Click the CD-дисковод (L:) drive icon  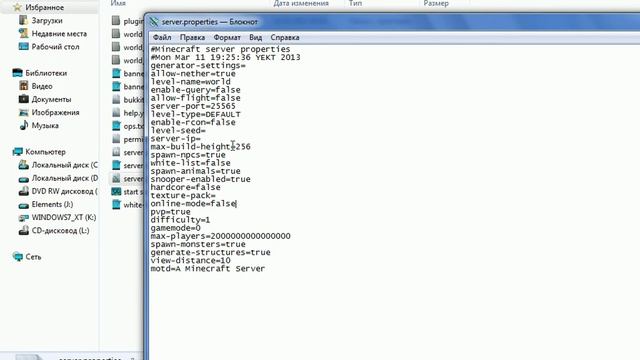pos(23,231)
